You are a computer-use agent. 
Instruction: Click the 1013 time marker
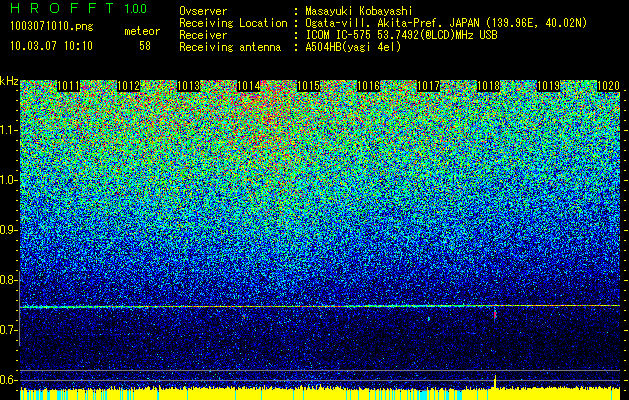[189, 86]
